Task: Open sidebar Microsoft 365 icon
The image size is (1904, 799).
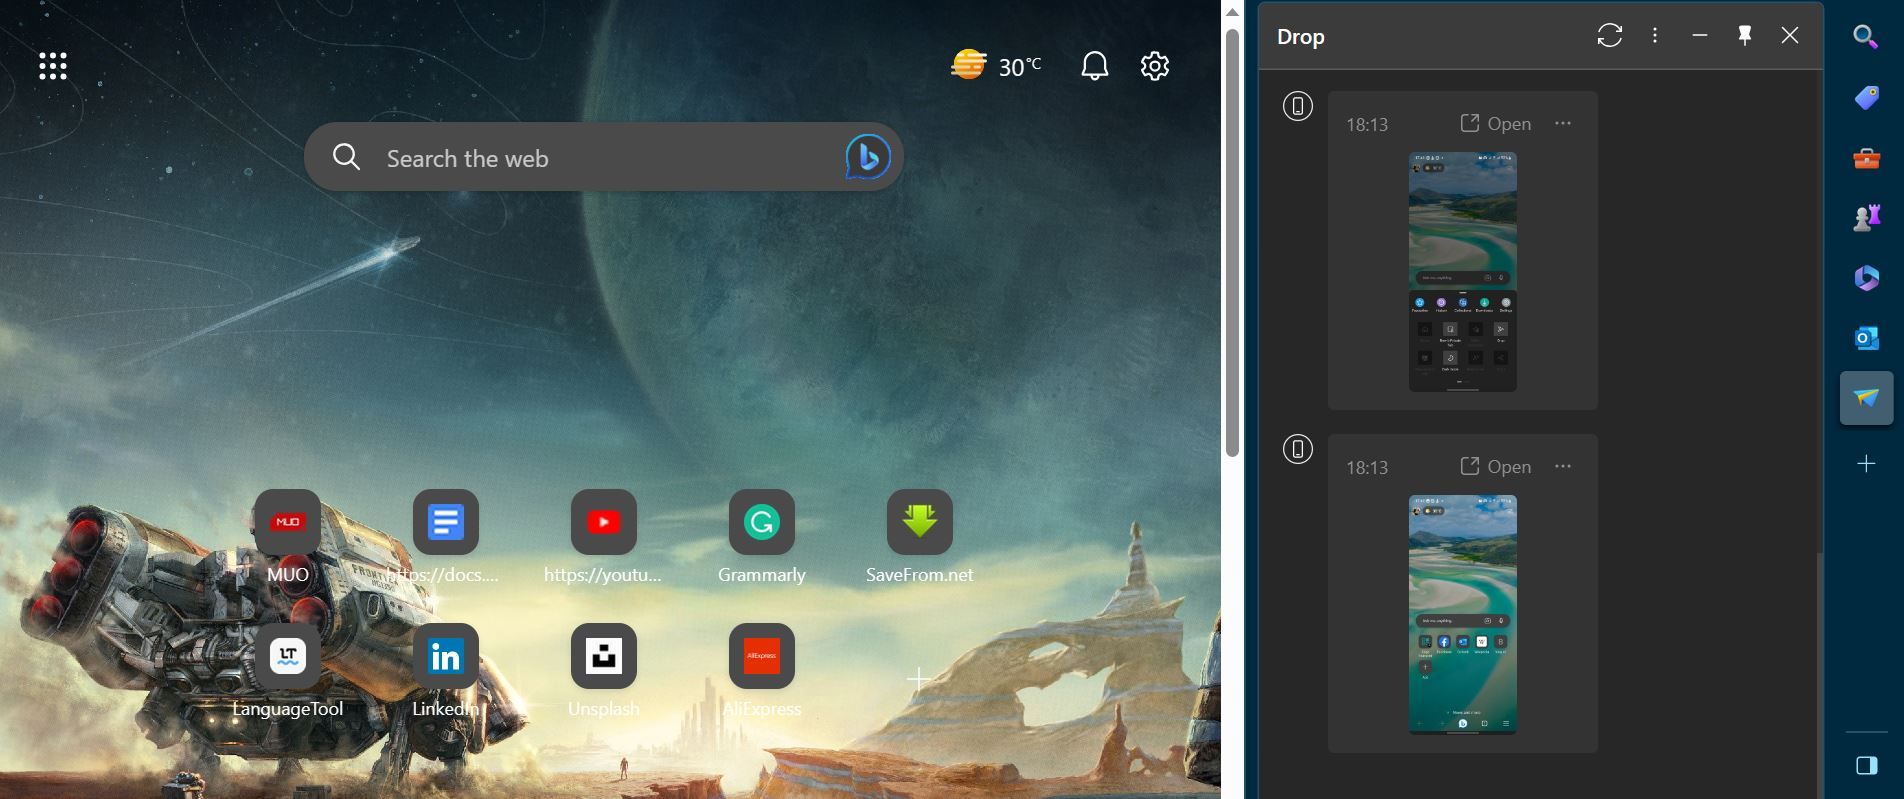Action: click(1866, 278)
